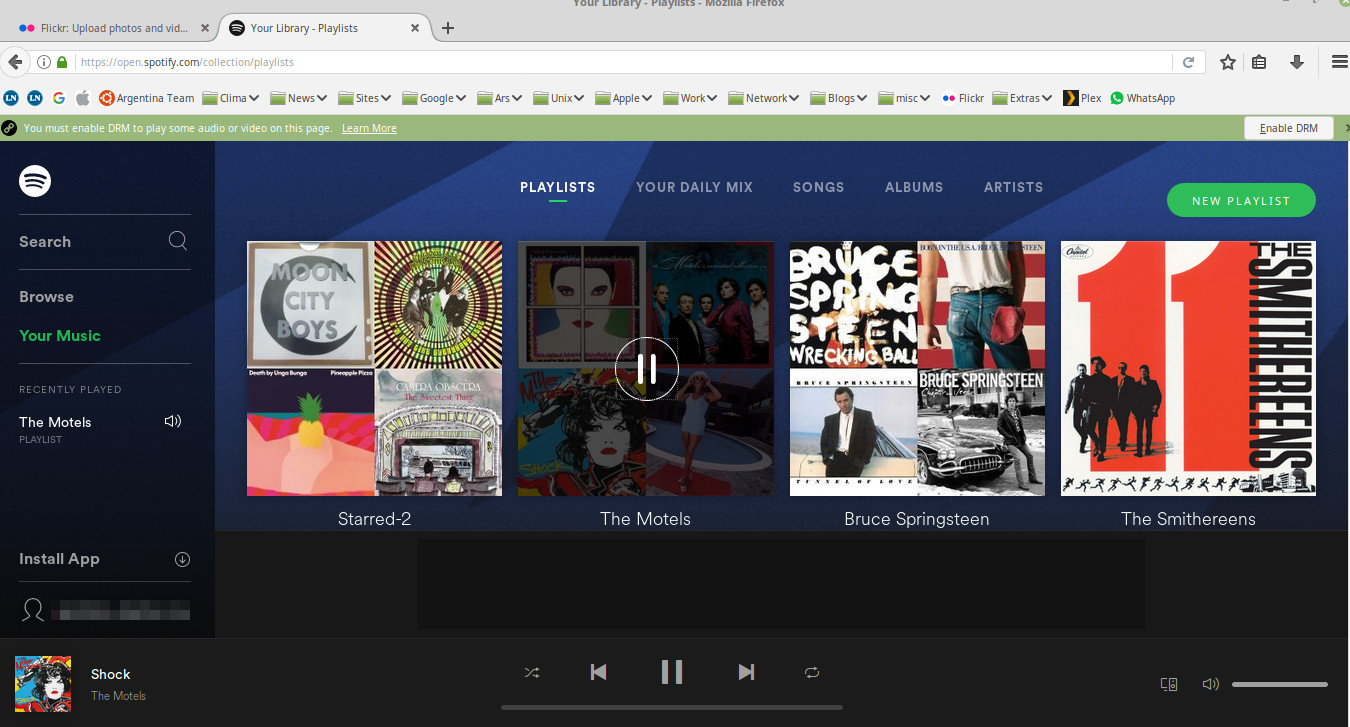Click the Shock album art in player
Screen dimensions: 1350x727
tap(43, 683)
